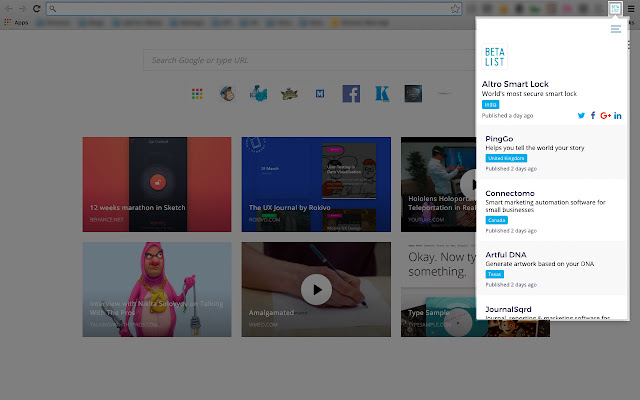Image resolution: width=640 pixels, height=400 pixels.
Task: Reload the page using refresh icon
Action: [36, 9]
